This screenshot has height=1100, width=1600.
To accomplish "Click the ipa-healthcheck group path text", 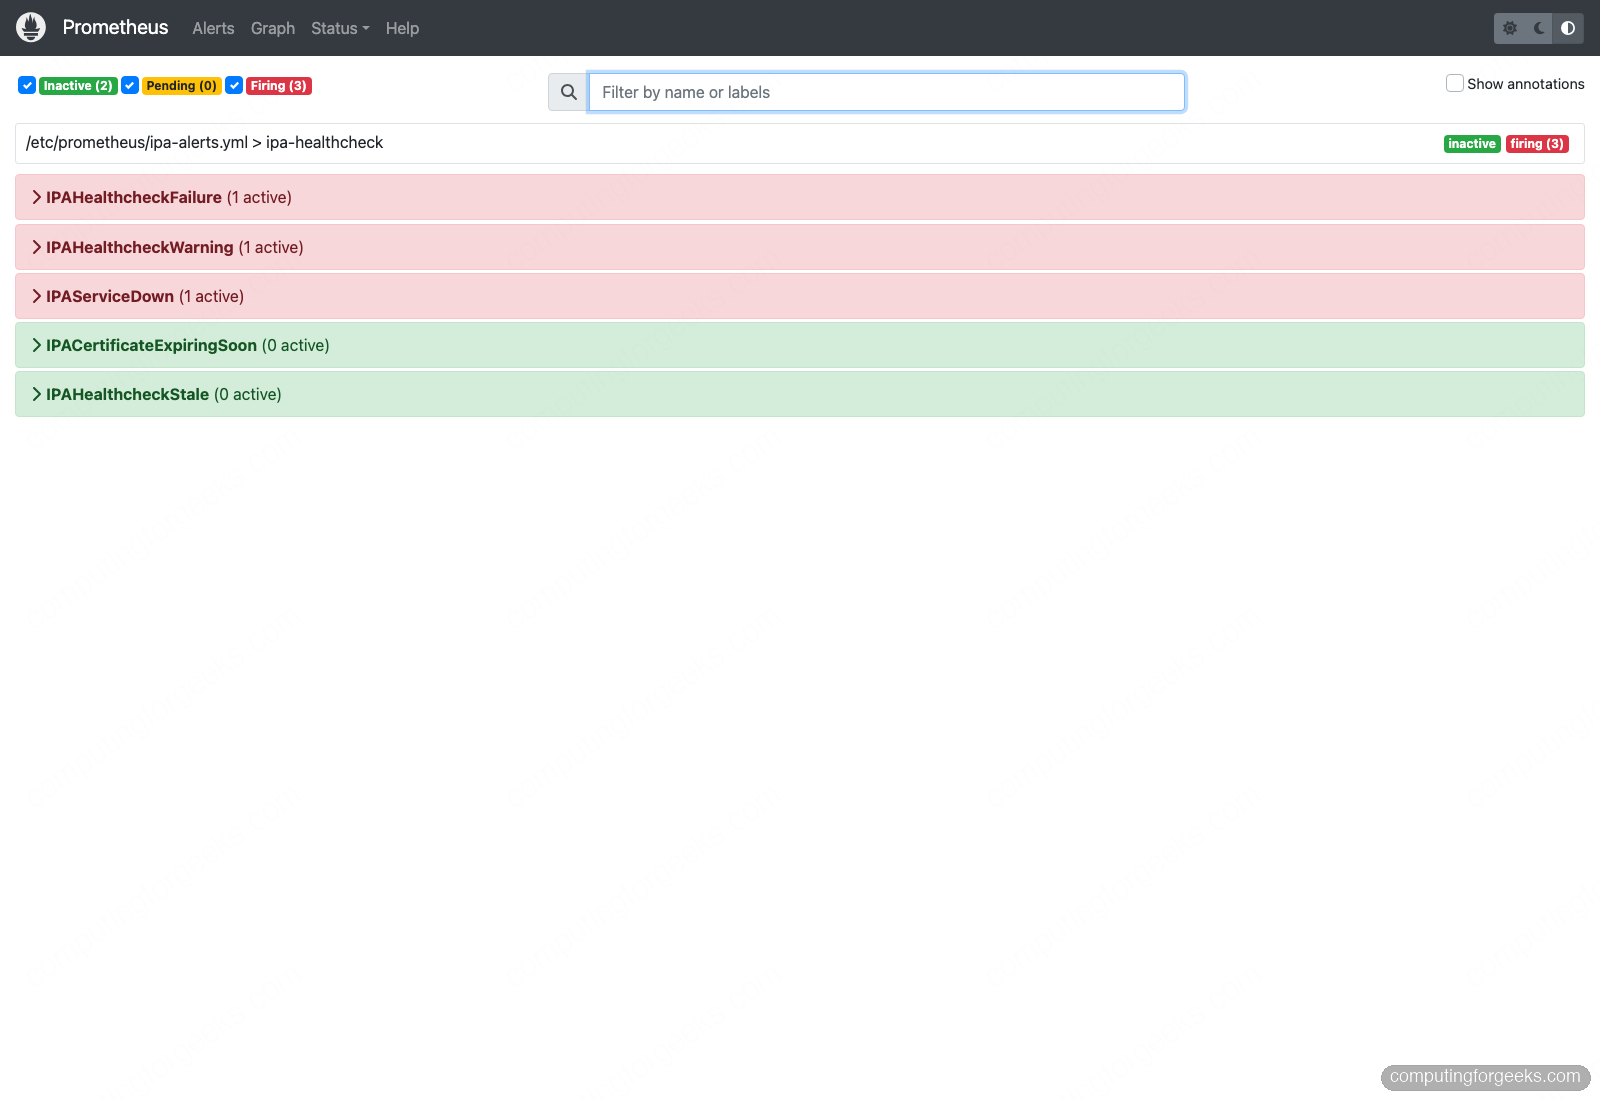I will click(204, 142).
